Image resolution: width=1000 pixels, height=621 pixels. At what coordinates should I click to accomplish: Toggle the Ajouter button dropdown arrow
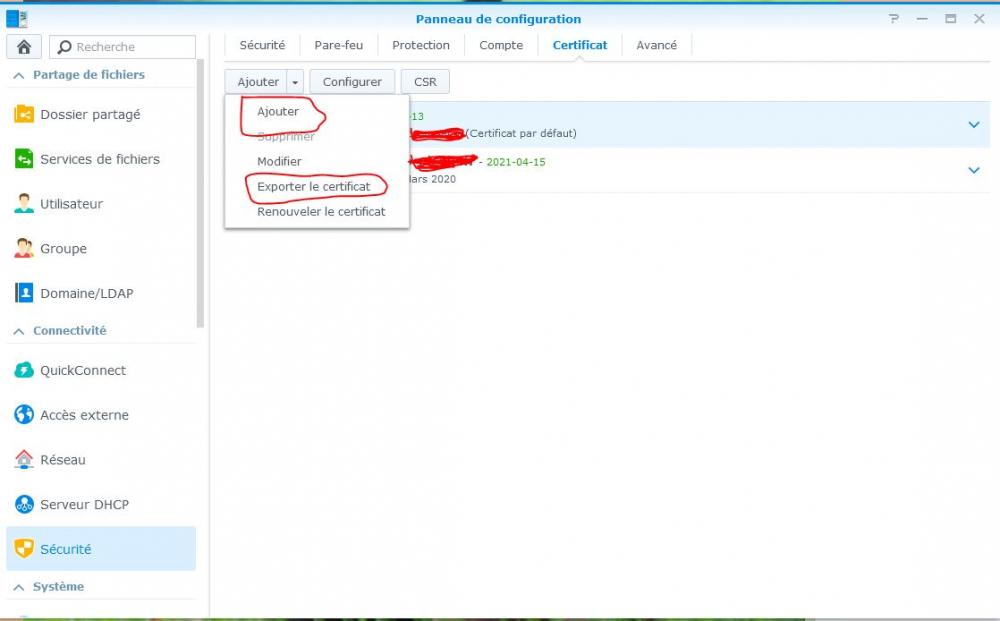[x=295, y=82]
